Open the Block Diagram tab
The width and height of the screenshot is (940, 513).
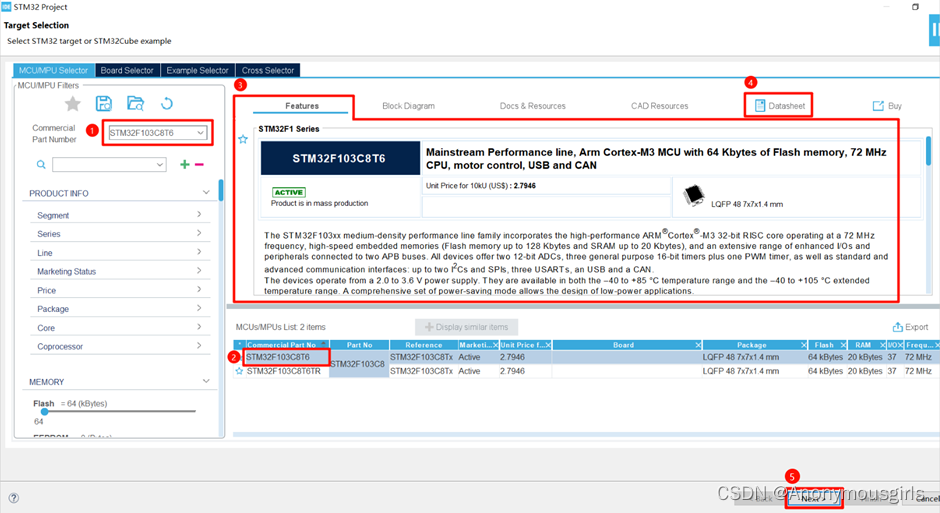[x=408, y=105]
